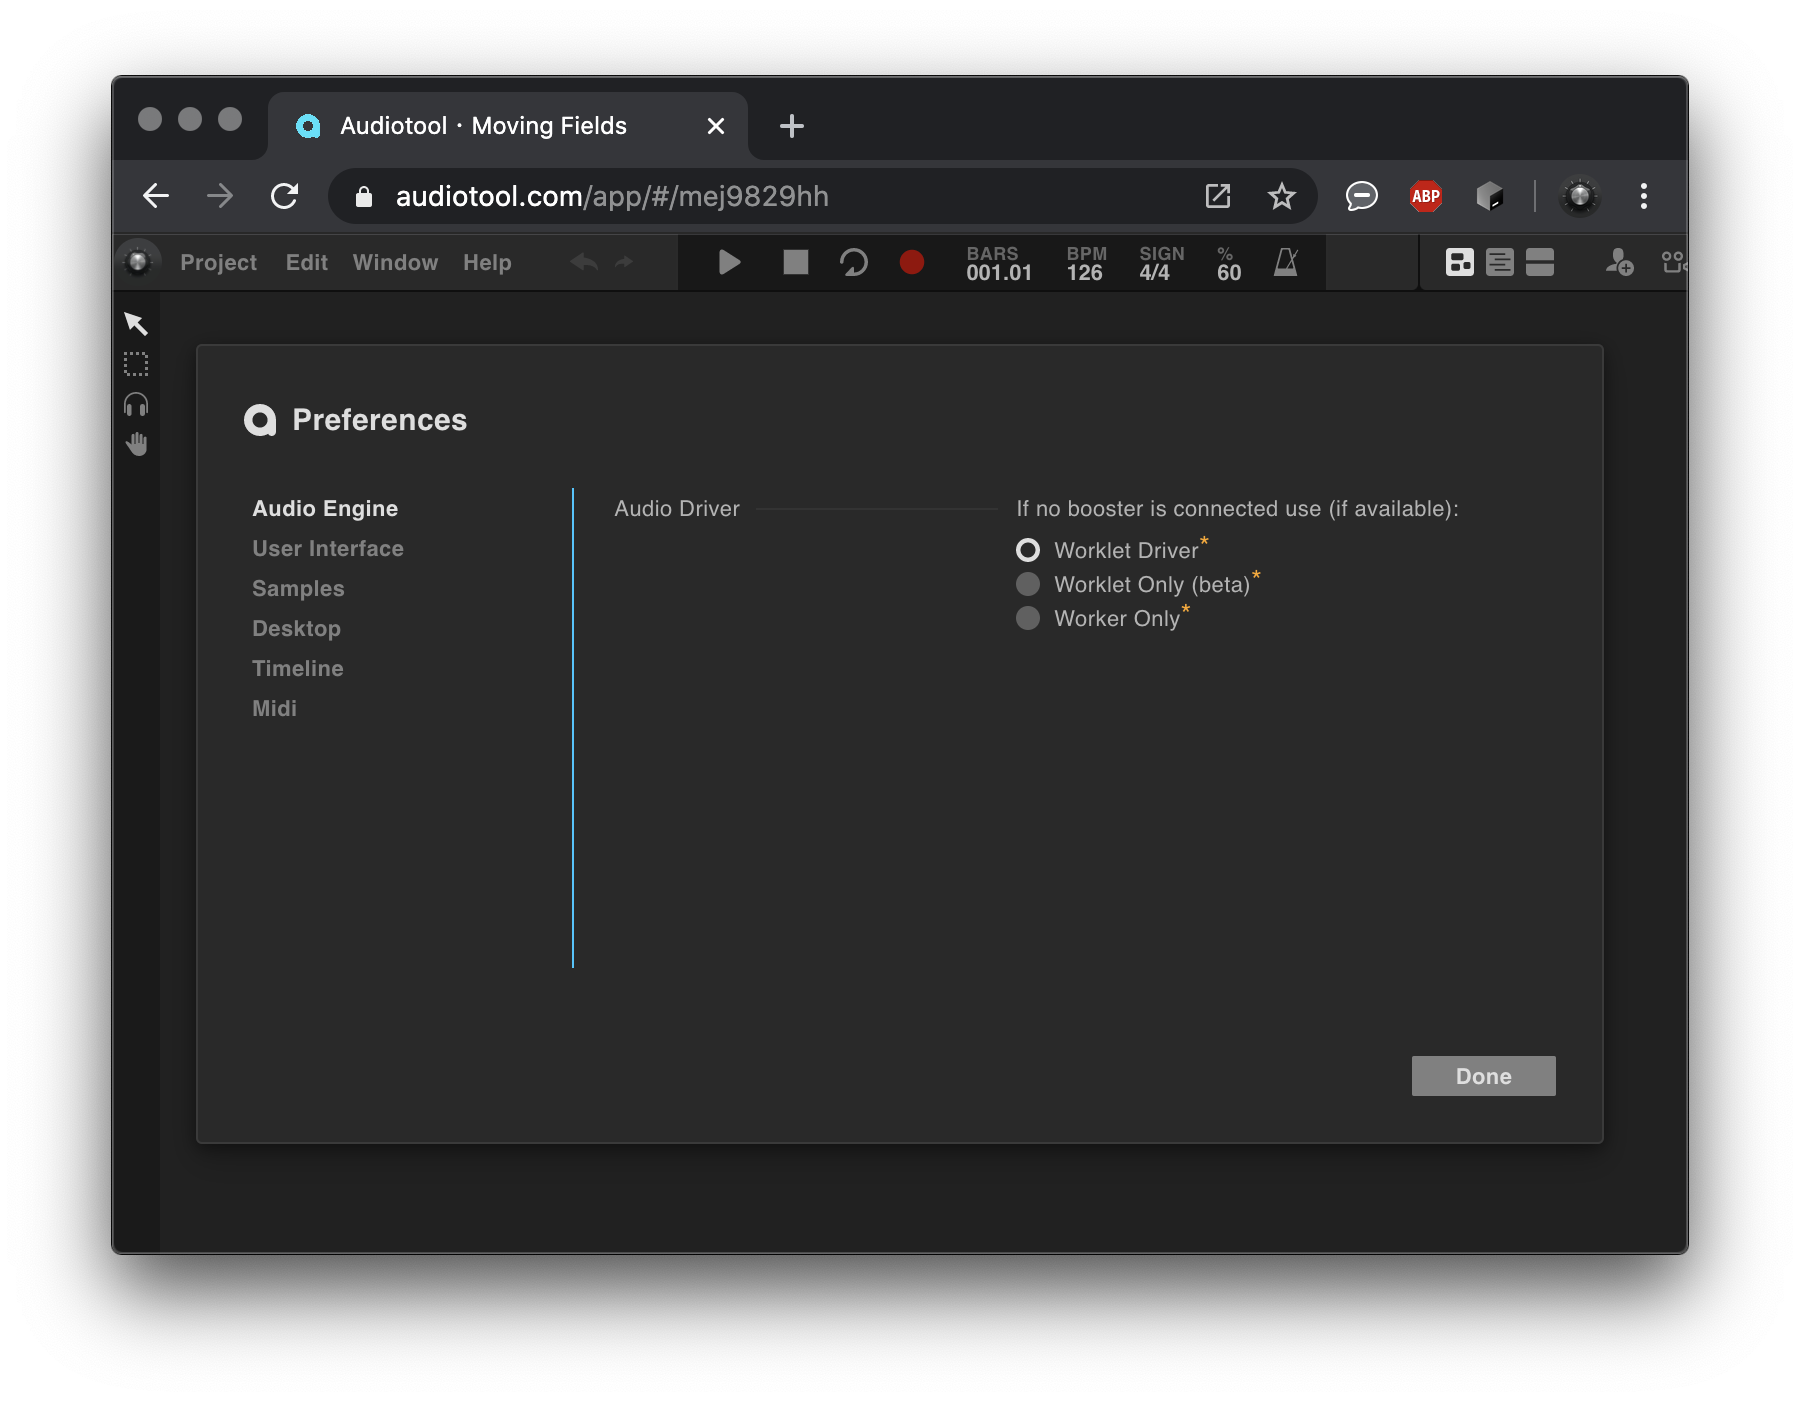Select the hand pan tool
The height and width of the screenshot is (1402, 1800).
[136, 444]
